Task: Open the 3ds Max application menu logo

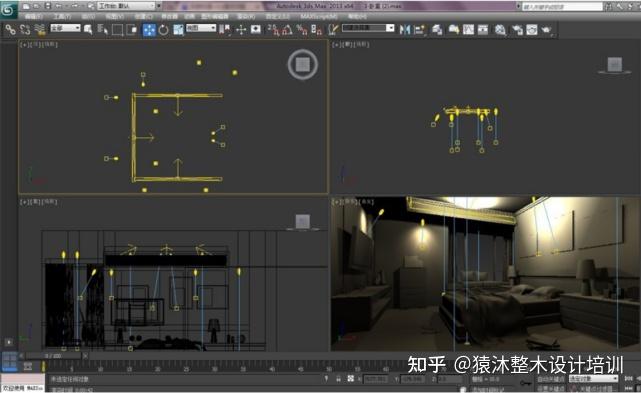Action: point(8,9)
